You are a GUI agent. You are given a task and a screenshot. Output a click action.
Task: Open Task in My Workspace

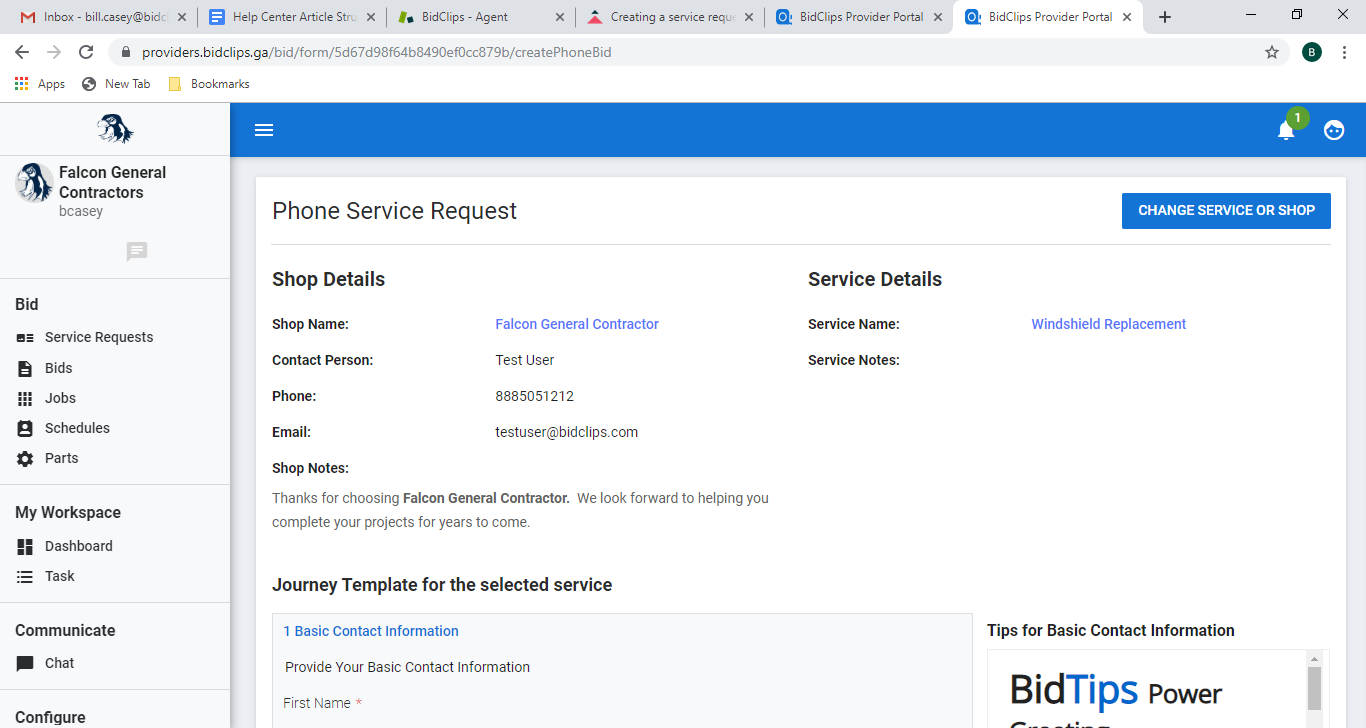tap(60, 576)
